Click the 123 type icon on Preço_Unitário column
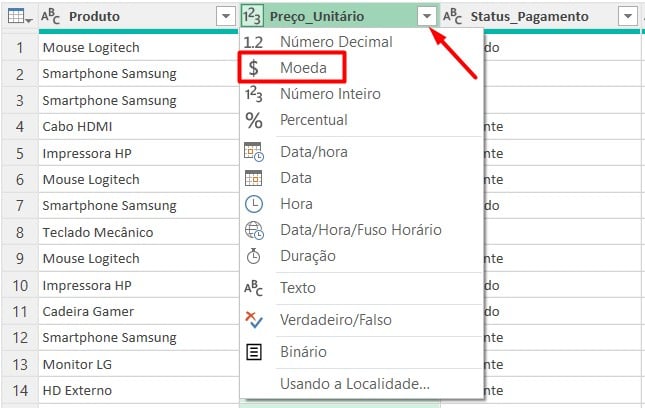 [x=254, y=17]
